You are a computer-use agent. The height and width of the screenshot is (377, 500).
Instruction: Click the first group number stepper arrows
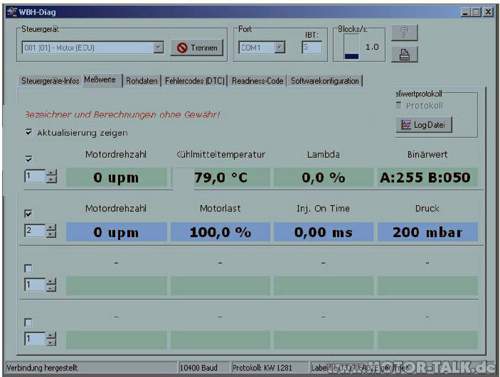[x=51, y=176]
